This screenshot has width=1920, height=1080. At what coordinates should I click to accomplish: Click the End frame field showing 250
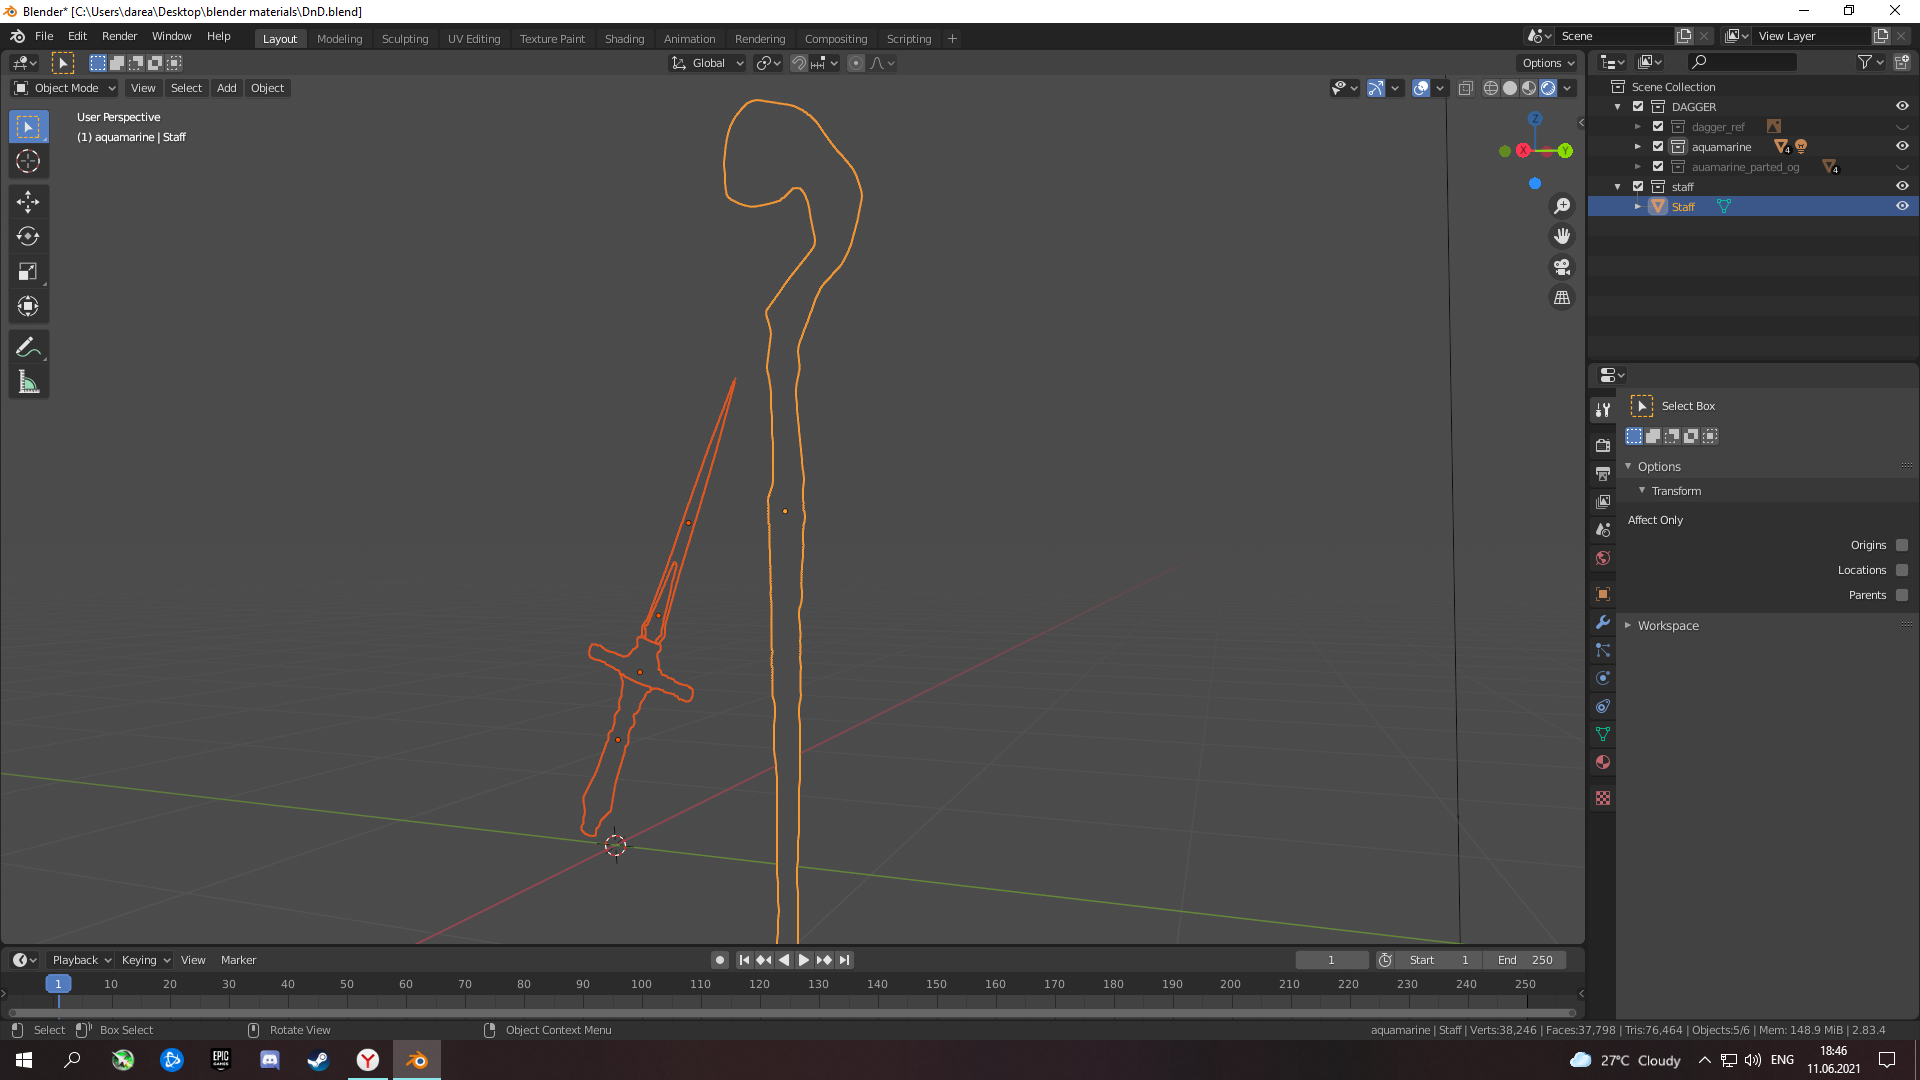(x=1525, y=960)
